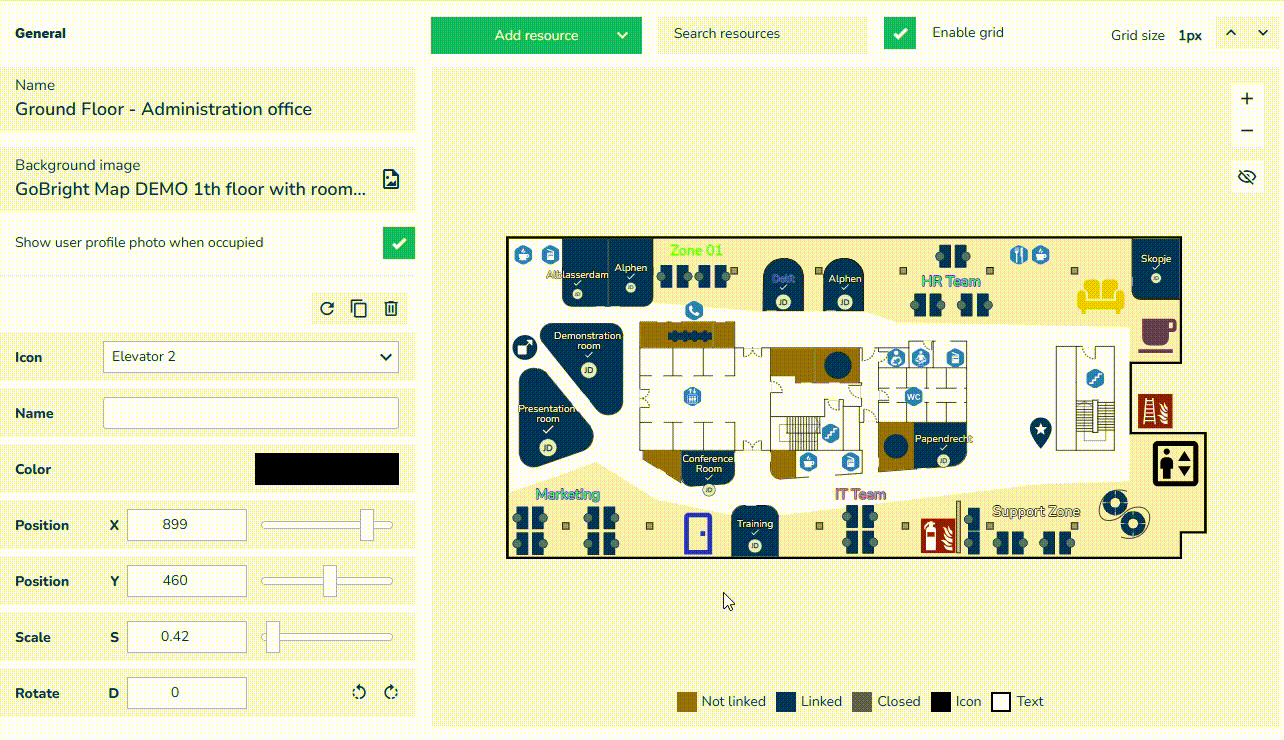The image size is (1284, 740).
Task: Click the elevator icon on the map
Action: [1175, 464]
